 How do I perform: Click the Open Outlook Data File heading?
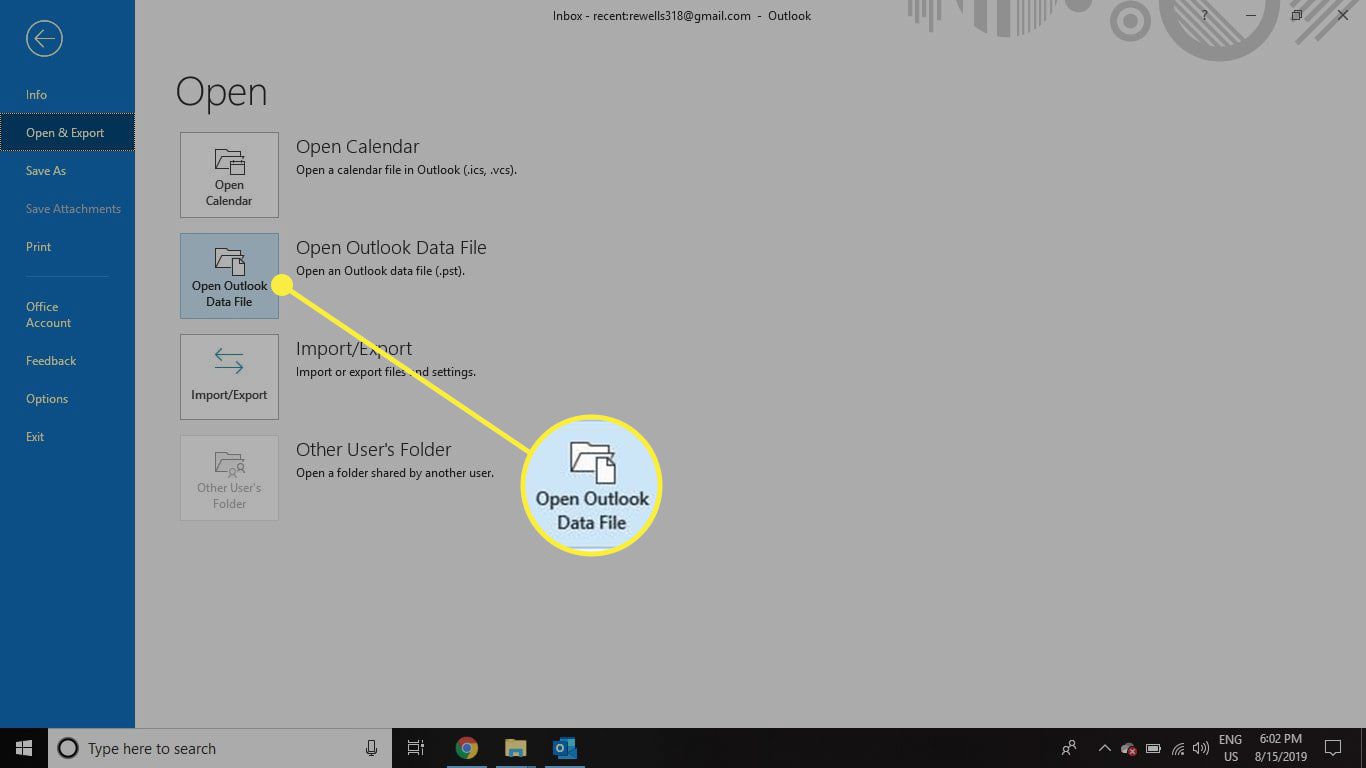(391, 248)
